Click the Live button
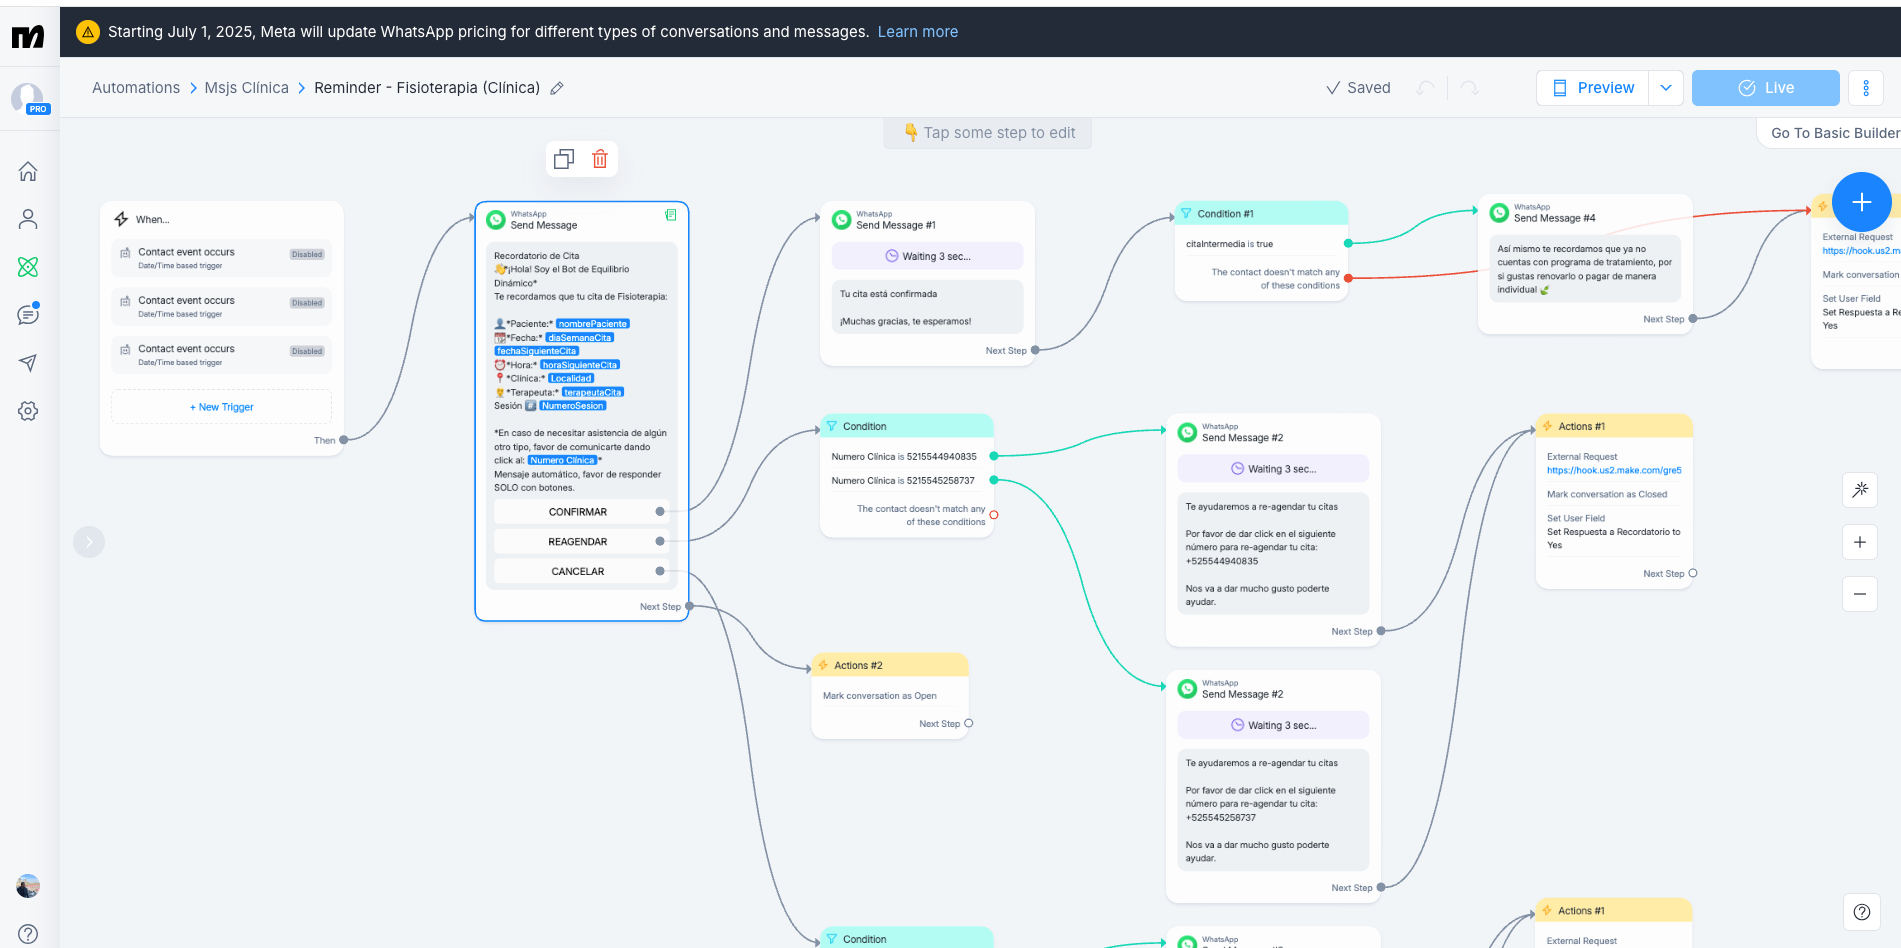Image resolution: width=1901 pixels, height=948 pixels. point(1766,88)
